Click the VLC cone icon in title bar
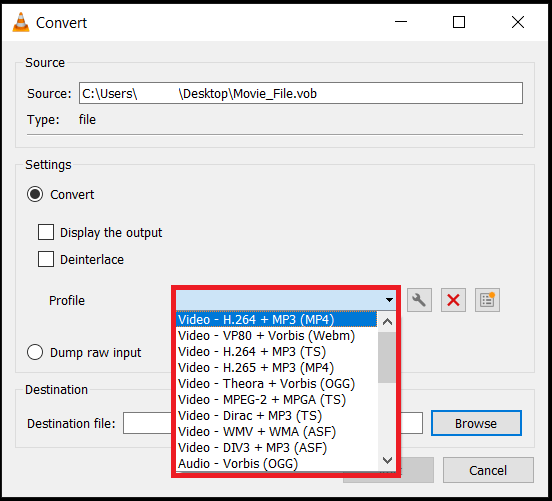This screenshot has width=552, height=501. (x=20, y=23)
